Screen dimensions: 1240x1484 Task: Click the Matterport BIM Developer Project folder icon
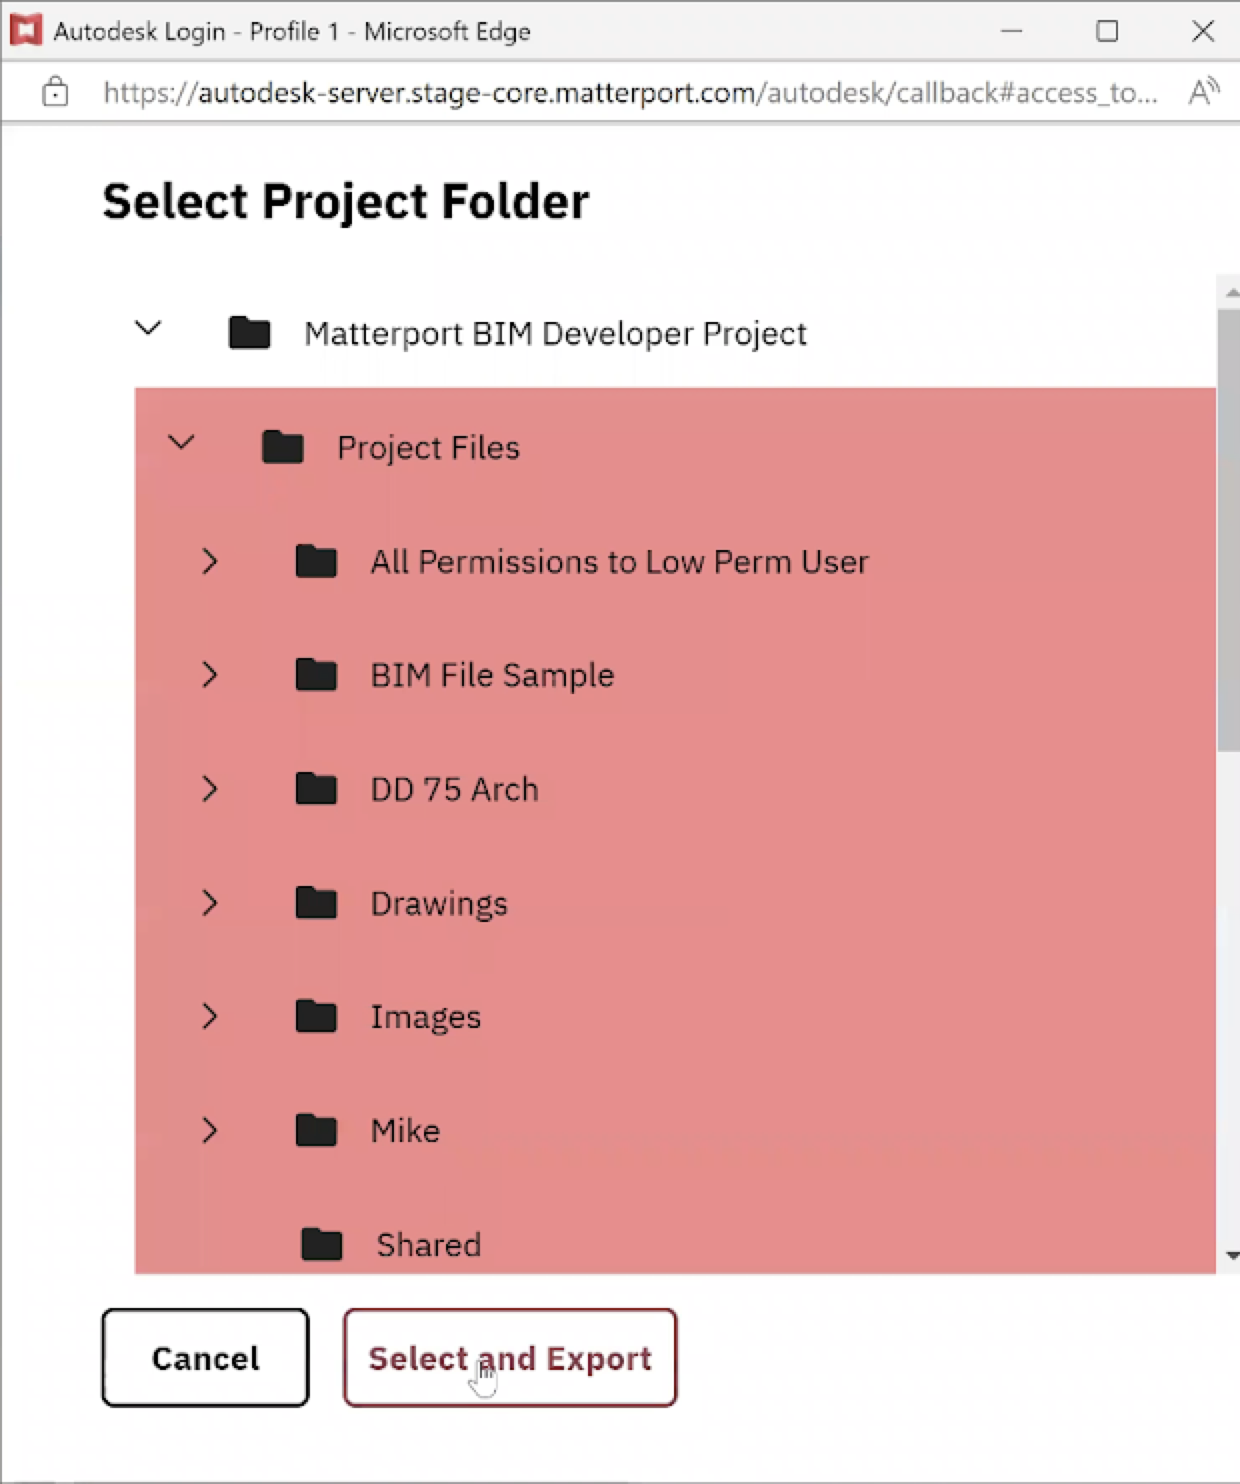point(249,333)
